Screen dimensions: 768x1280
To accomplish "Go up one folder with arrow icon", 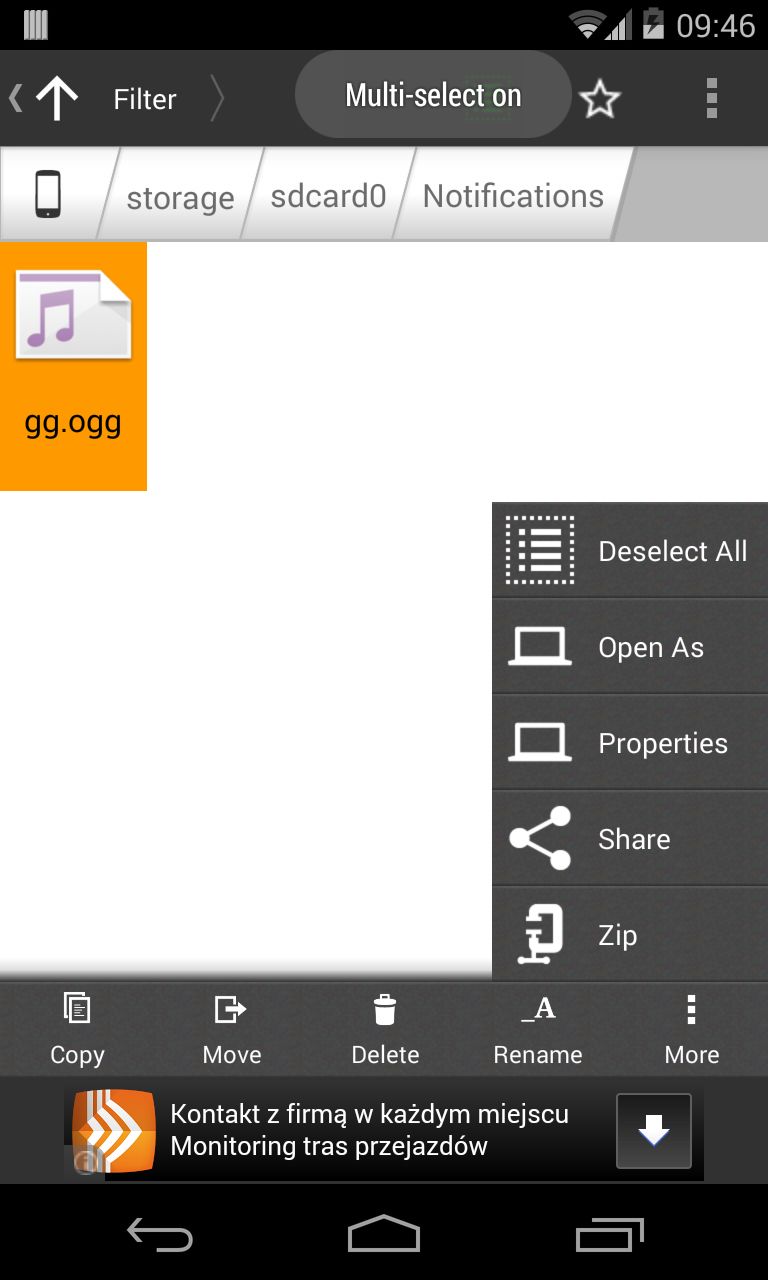I will [57, 98].
